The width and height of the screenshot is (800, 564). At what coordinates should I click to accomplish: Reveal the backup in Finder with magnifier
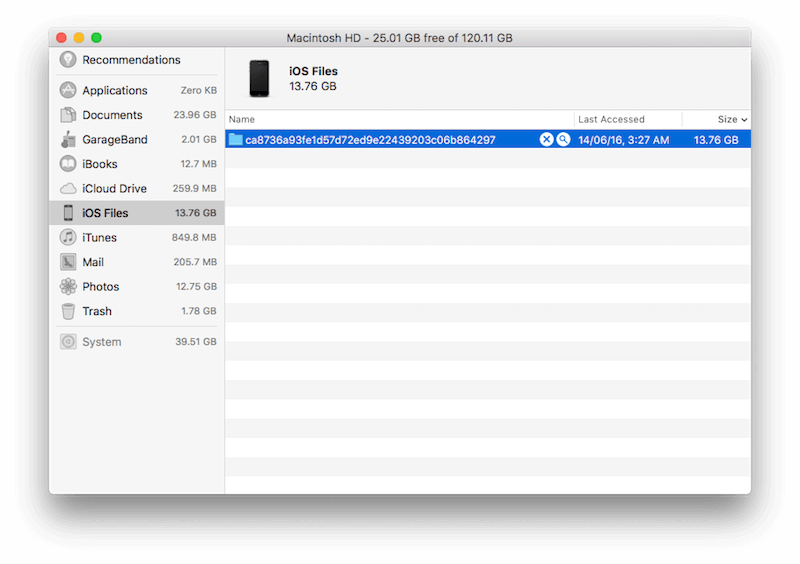pyautogui.click(x=563, y=140)
